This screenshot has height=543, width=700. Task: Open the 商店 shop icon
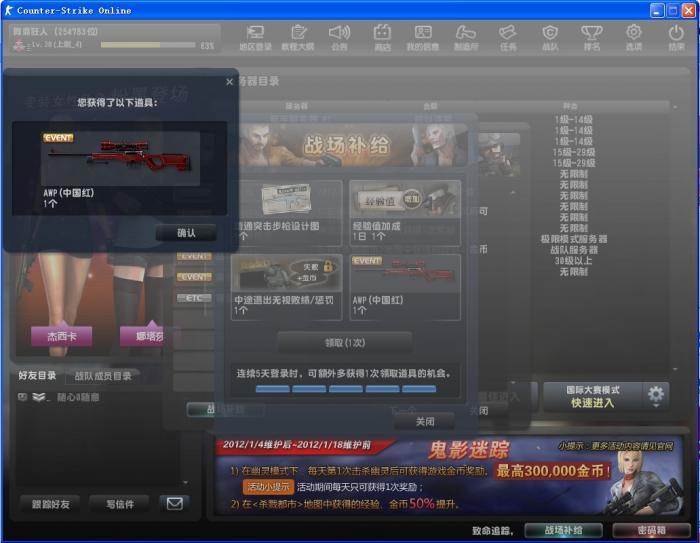[382, 37]
